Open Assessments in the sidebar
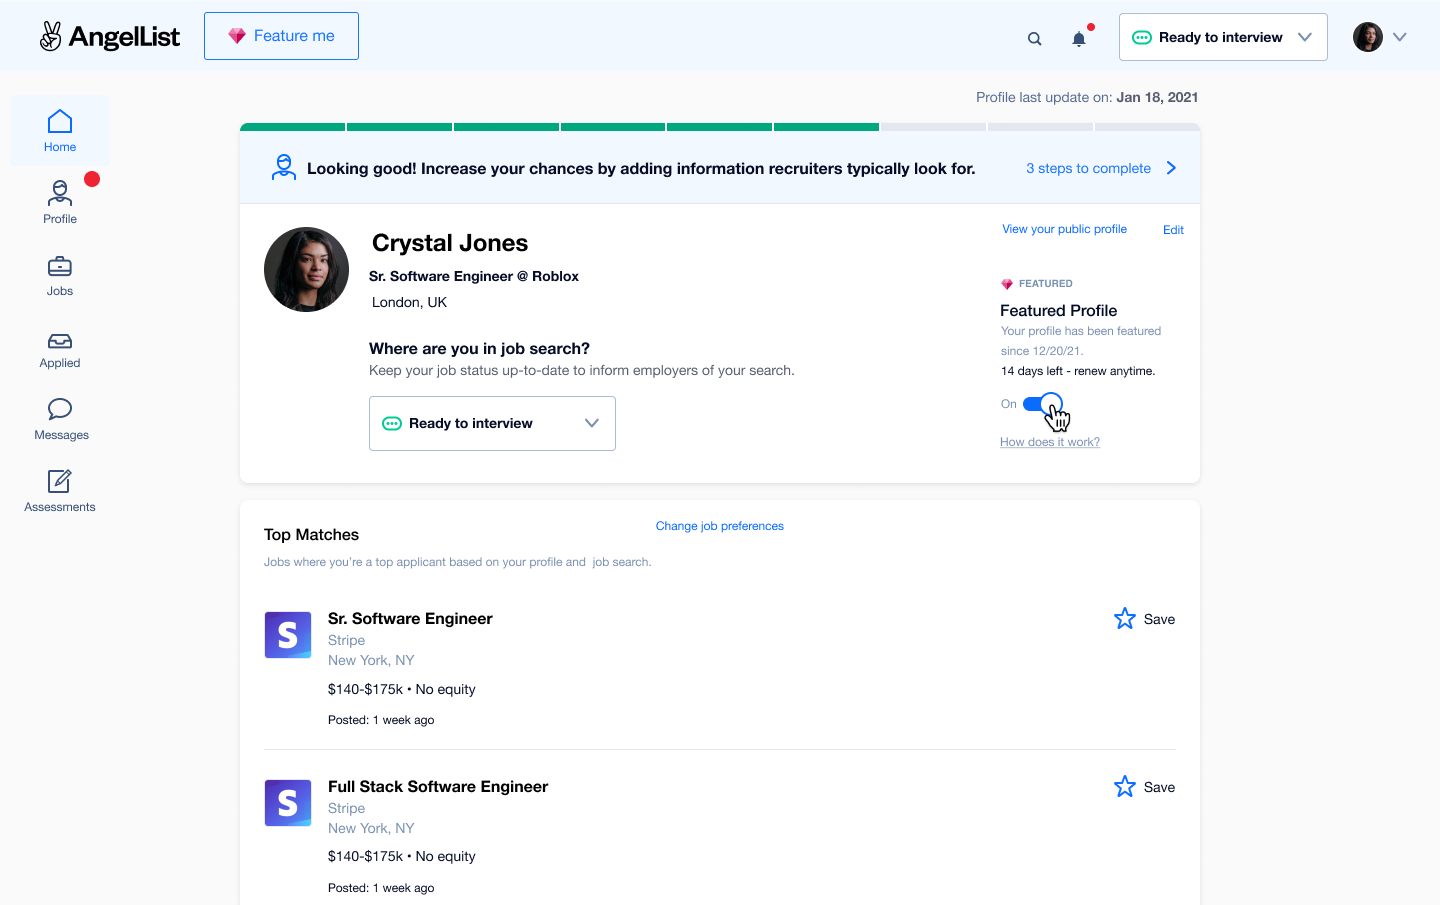The width and height of the screenshot is (1440, 905). [x=59, y=489]
